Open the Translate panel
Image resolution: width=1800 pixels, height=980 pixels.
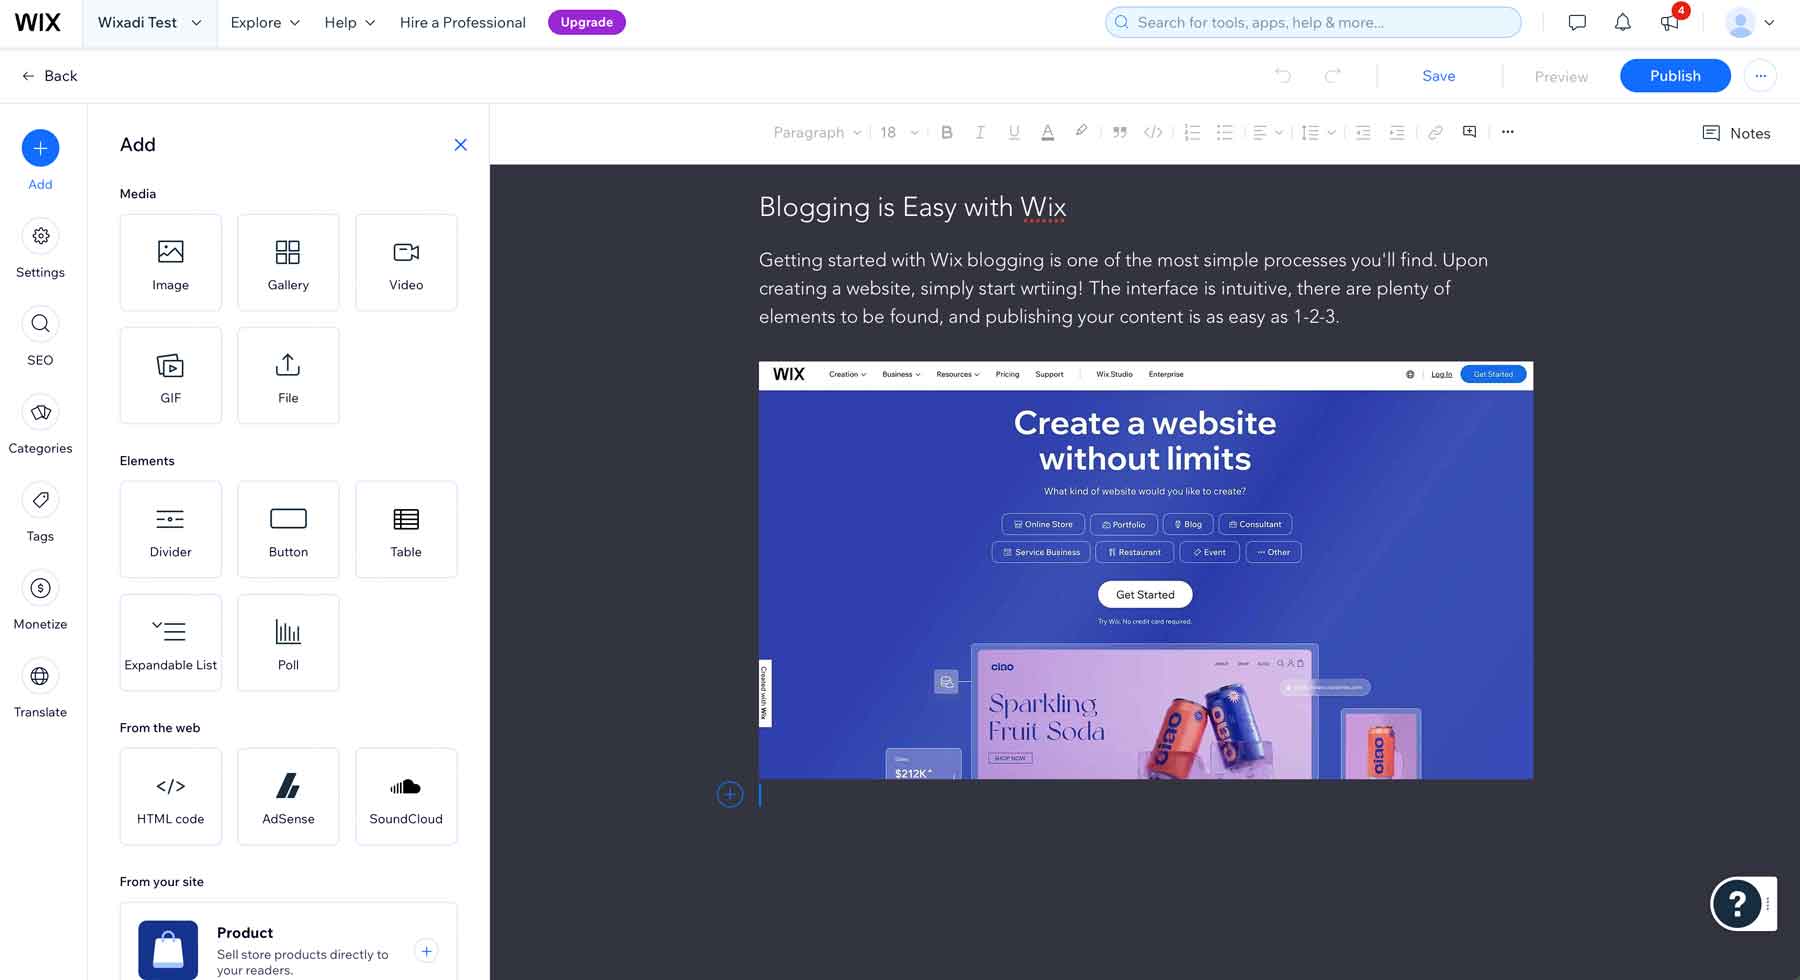pyautogui.click(x=40, y=687)
